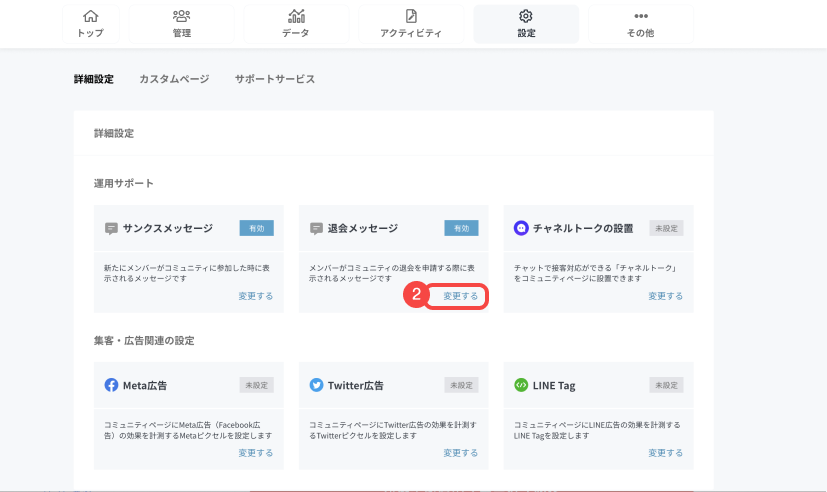Click the Meta advertising logo icon
The width and height of the screenshot is (827, 492).
112,385
